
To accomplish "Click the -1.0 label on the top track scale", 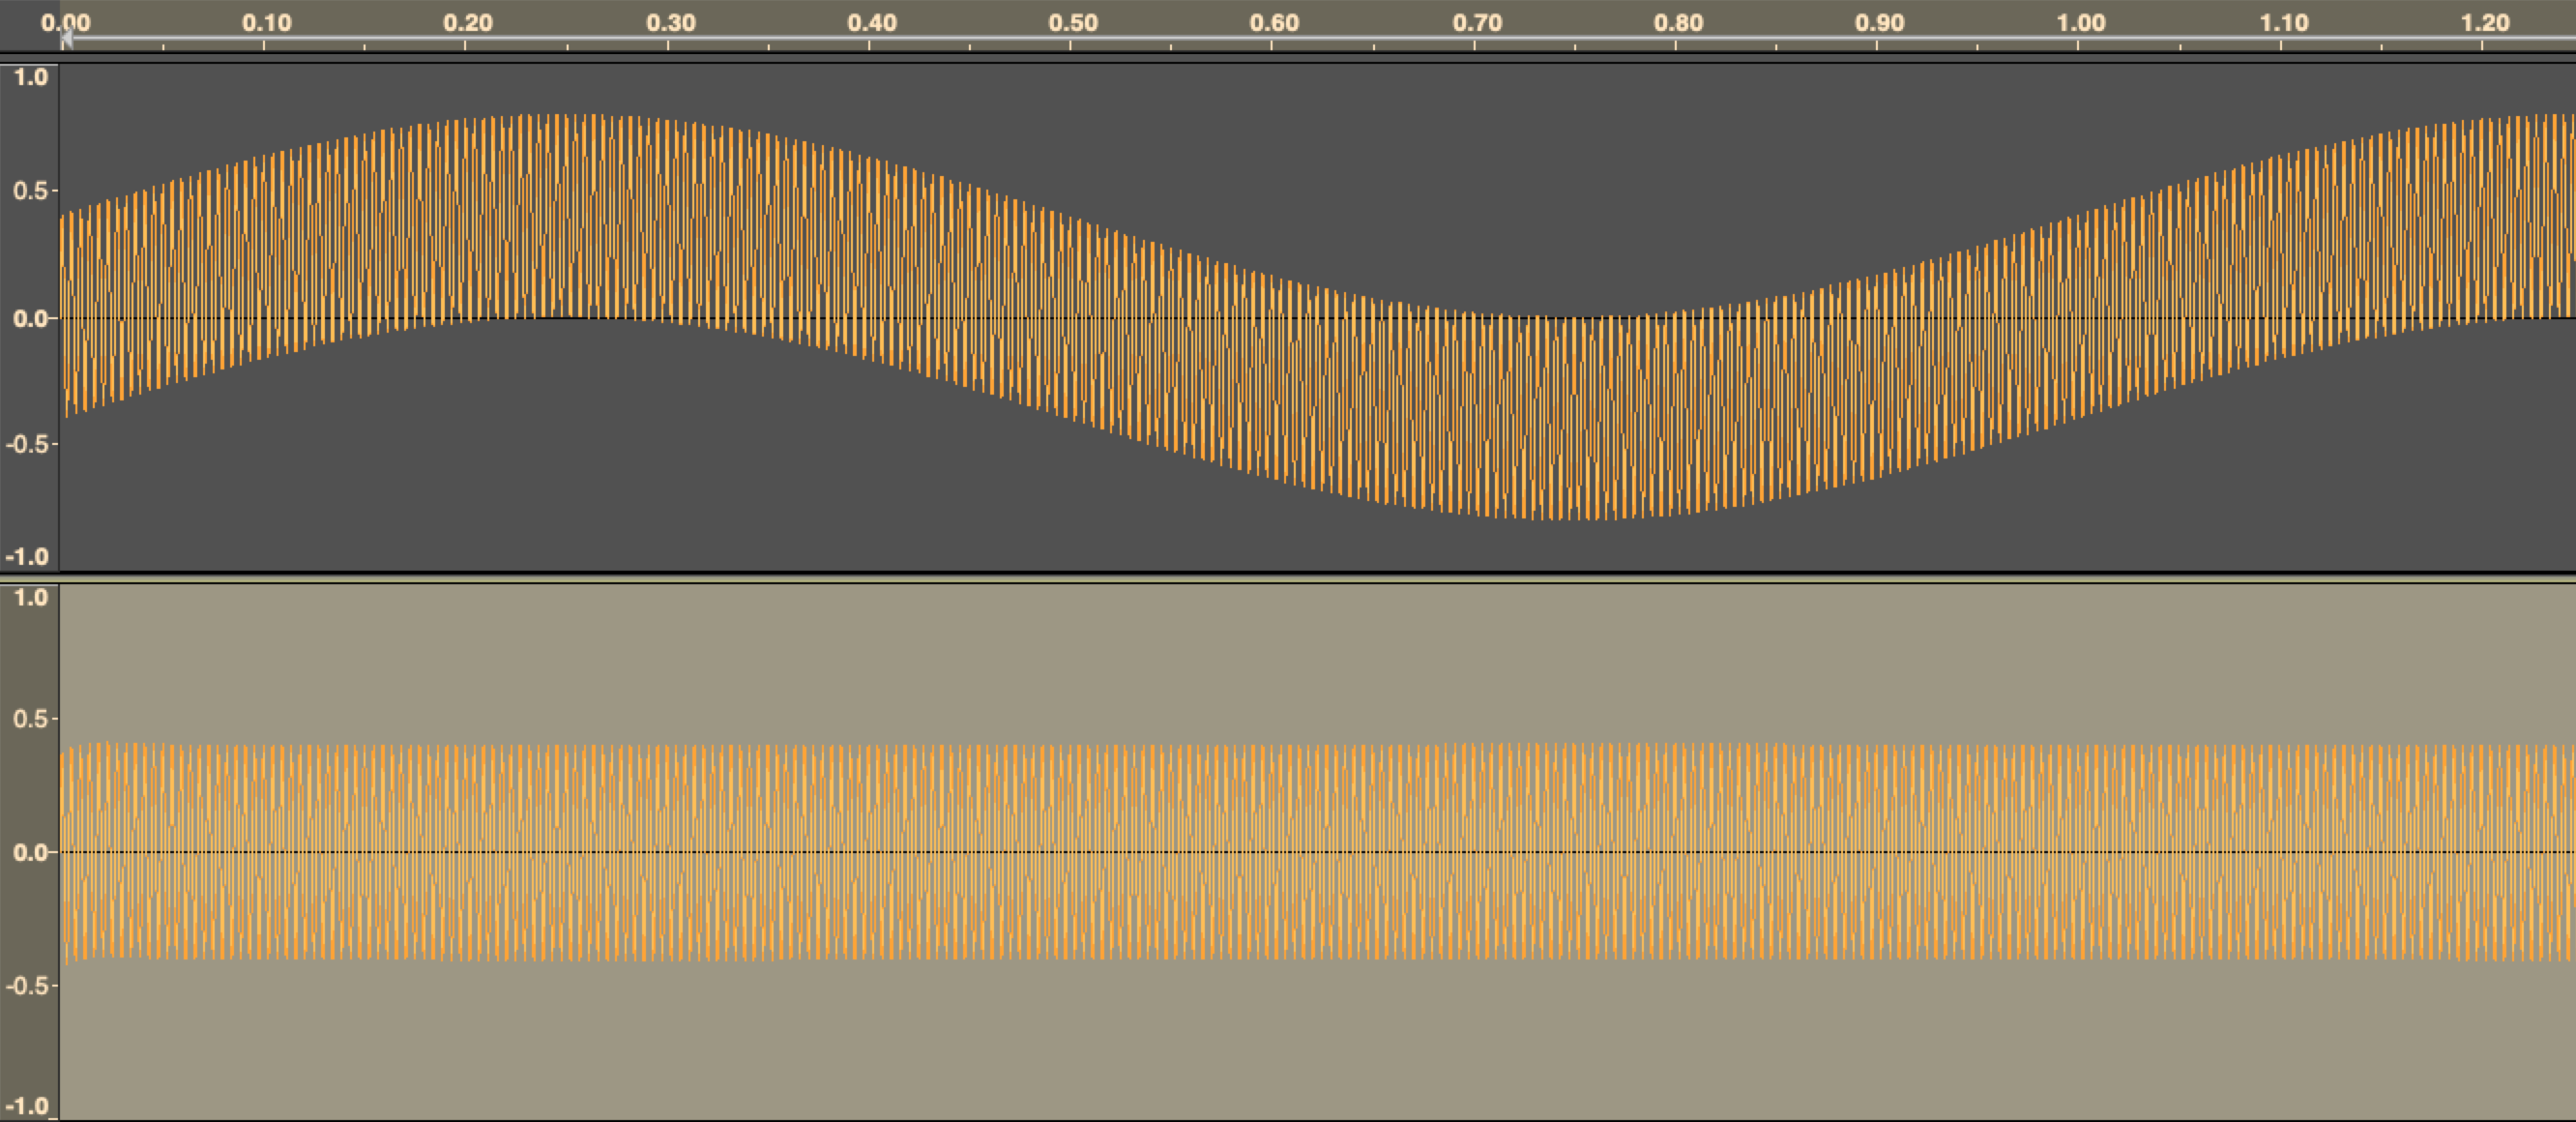I will 30,558.
